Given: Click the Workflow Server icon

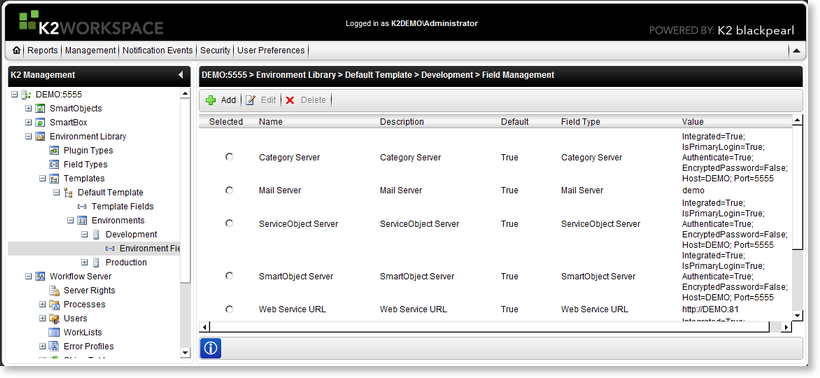Looking at the screenshot, I should point(40,277).
